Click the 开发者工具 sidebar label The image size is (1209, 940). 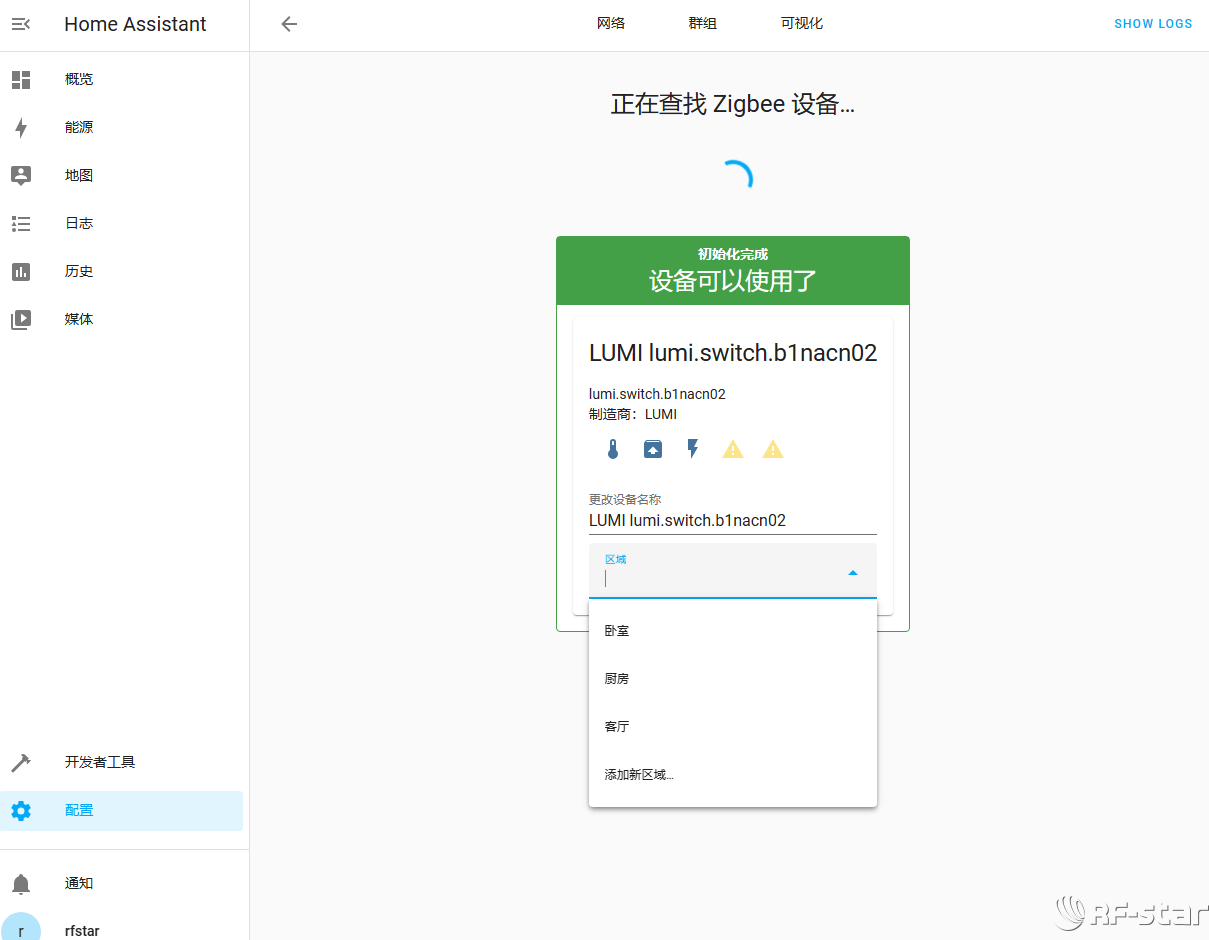click(x=100, y=763)
